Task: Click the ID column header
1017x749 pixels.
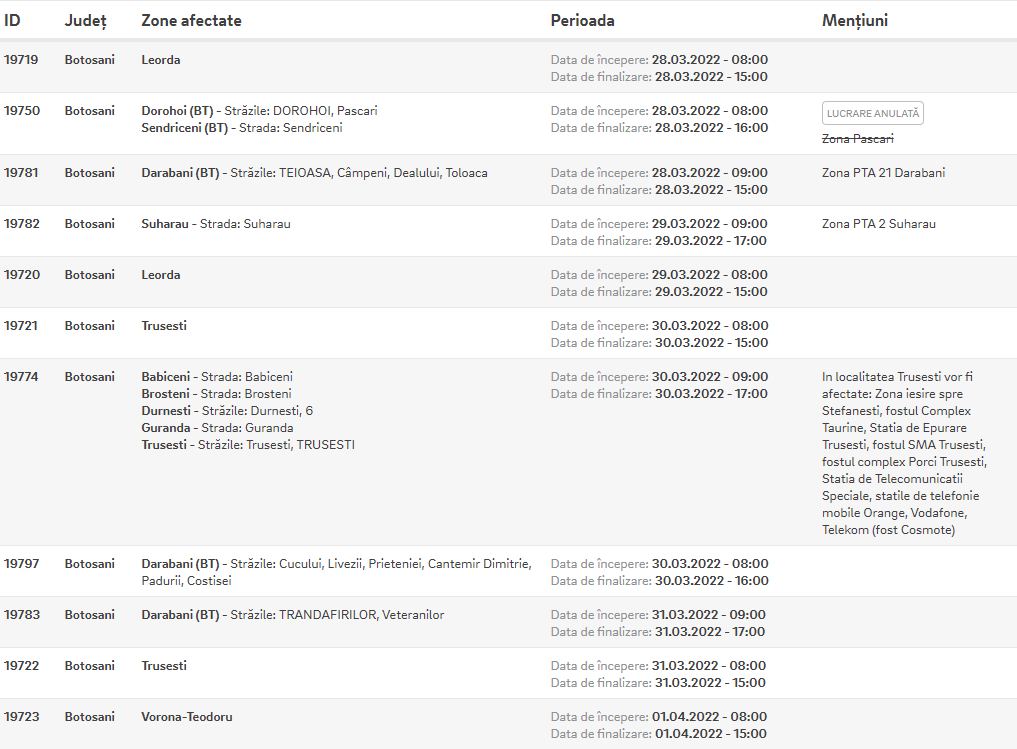Action: tap(12, 21)
